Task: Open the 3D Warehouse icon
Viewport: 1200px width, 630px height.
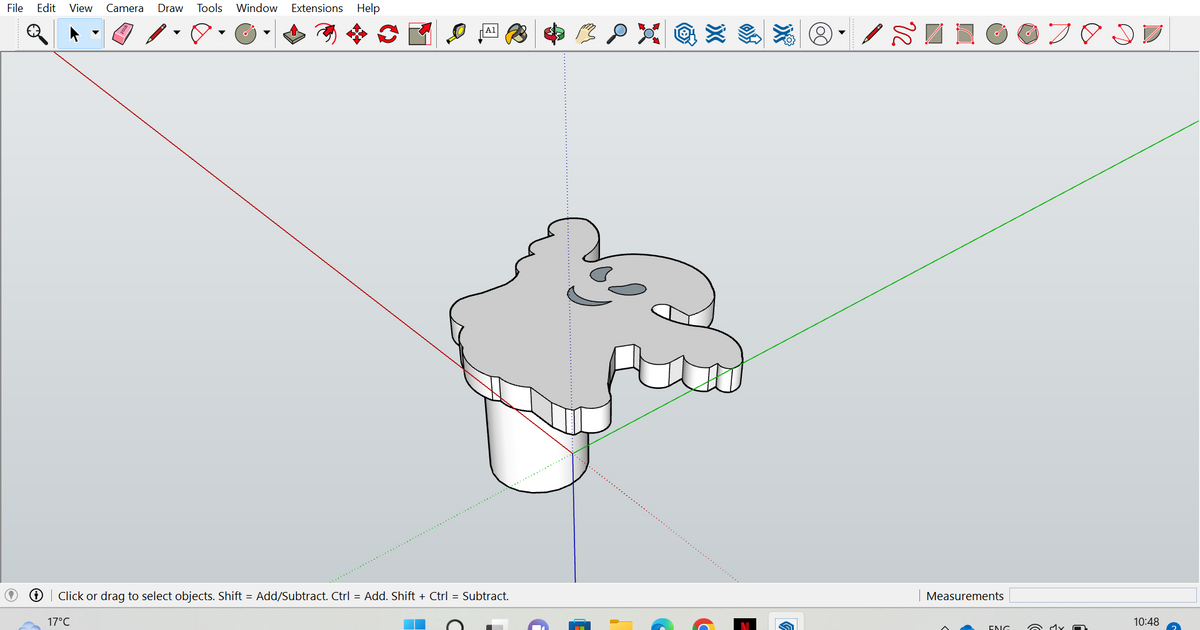Action: coord(685,34)
